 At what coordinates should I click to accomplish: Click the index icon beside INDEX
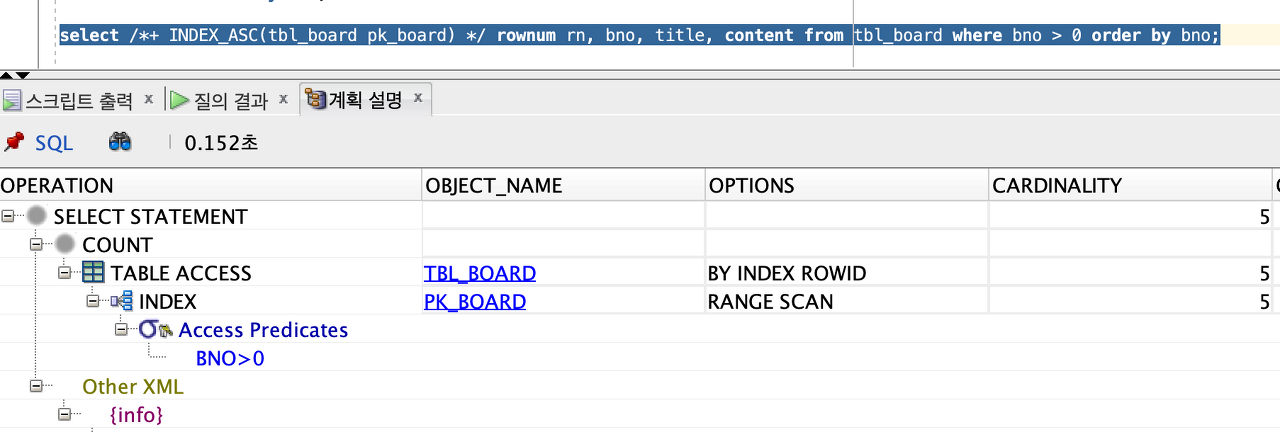122,301
